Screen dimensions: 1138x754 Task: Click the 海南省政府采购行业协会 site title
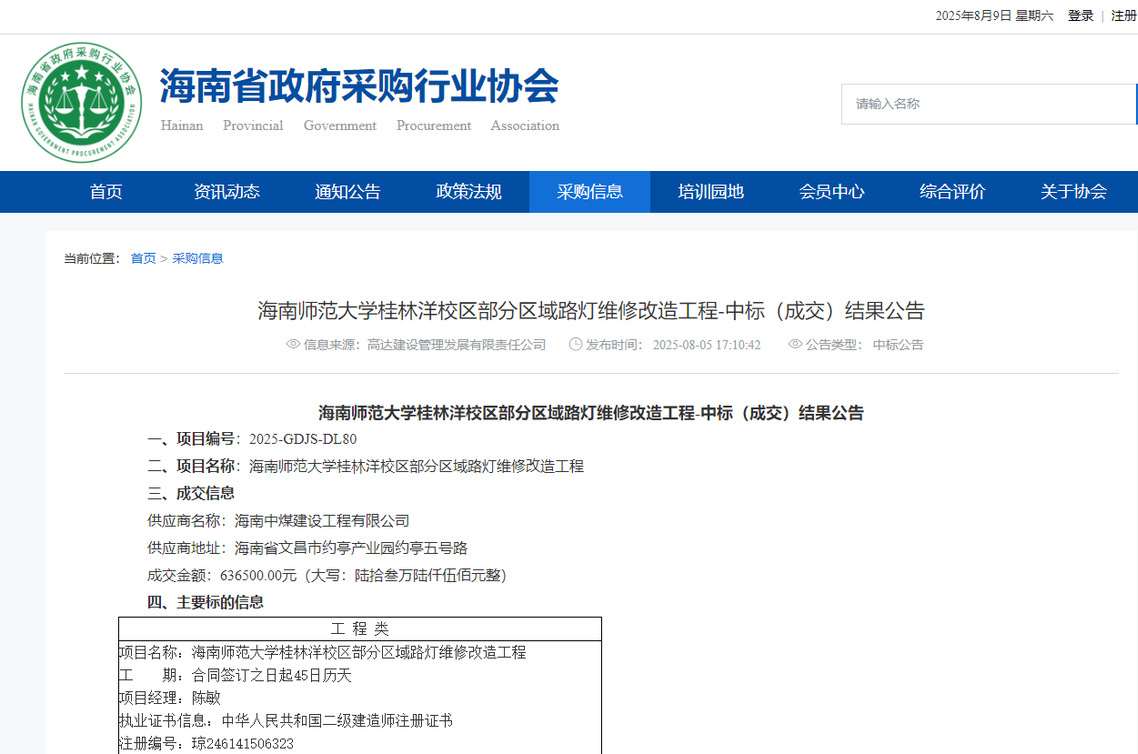pyautogui.click(x=359, y=87)
